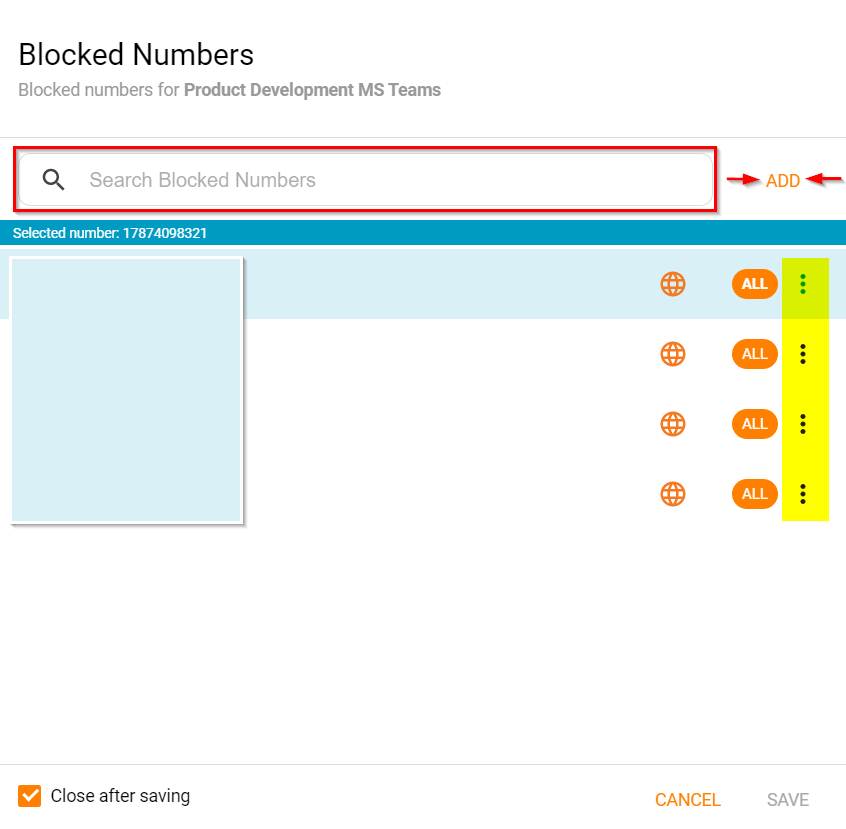The width and height of the screenshot is (846, 829).
Task: Uncheck the Close after saving checkbox
Action: pyautogui.click(x=30, y=796)
